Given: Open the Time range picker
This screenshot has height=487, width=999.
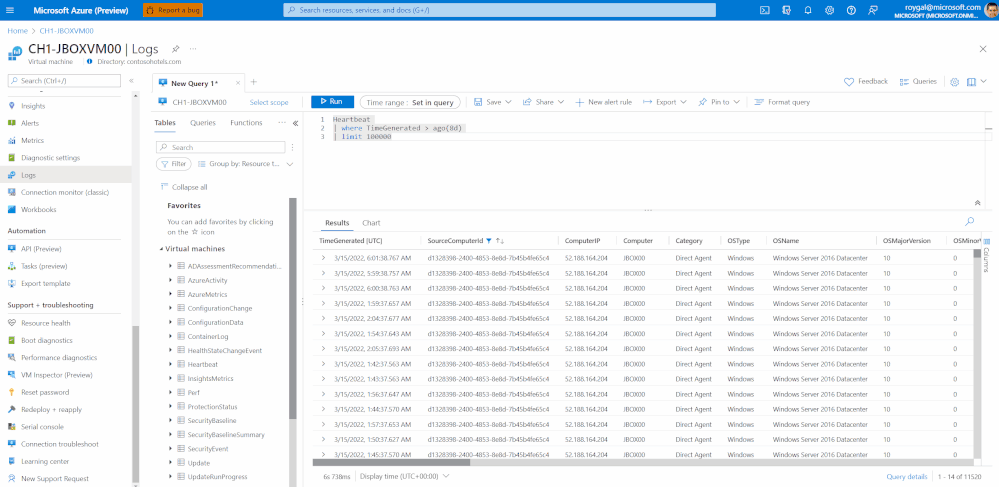Looking at the screenshot, I should click(x=410, y=102).
